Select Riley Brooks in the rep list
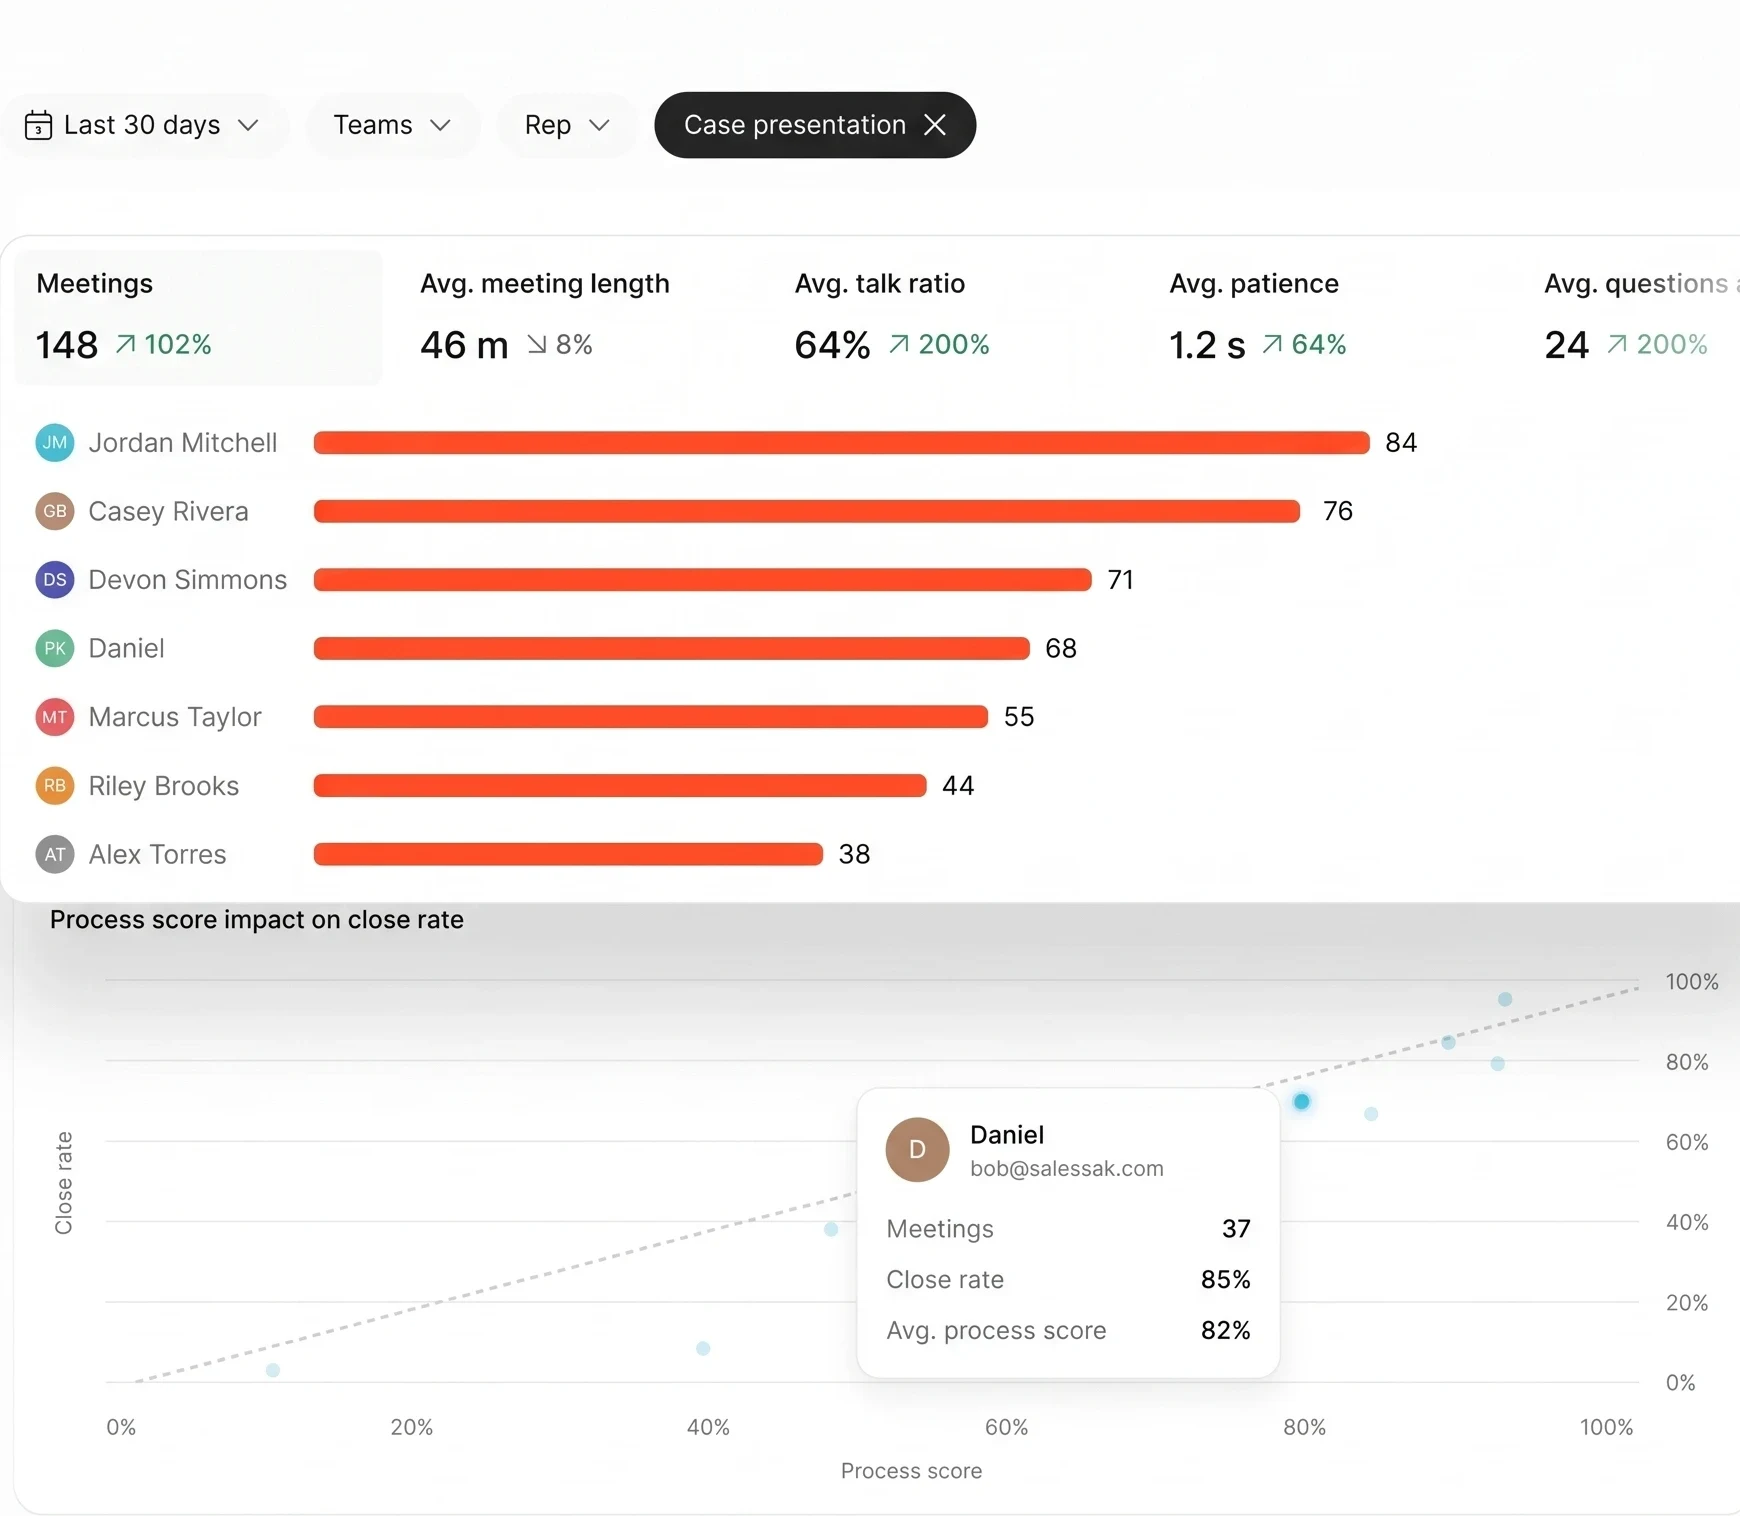The height and width of the screenshot is (1516, 1740). [164, 786]
